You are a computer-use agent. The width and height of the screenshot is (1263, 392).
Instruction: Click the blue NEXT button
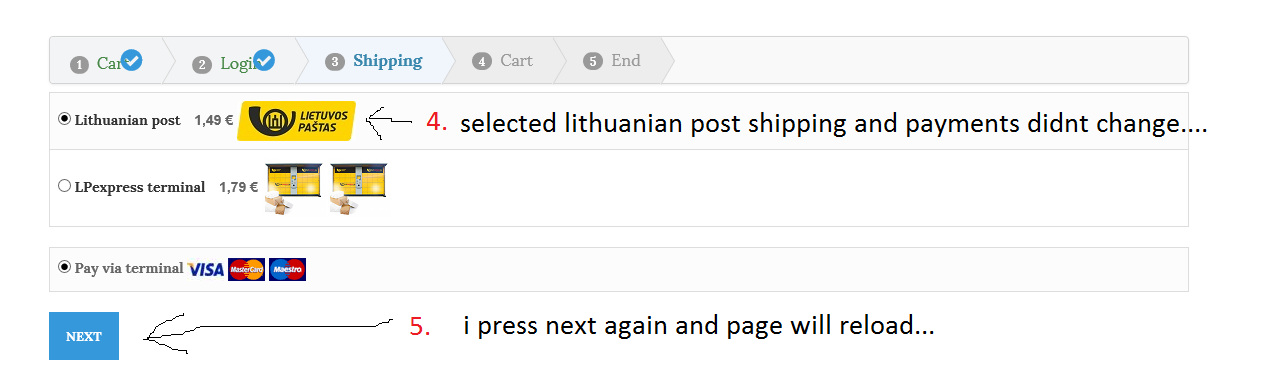click(x=84, y=336)
